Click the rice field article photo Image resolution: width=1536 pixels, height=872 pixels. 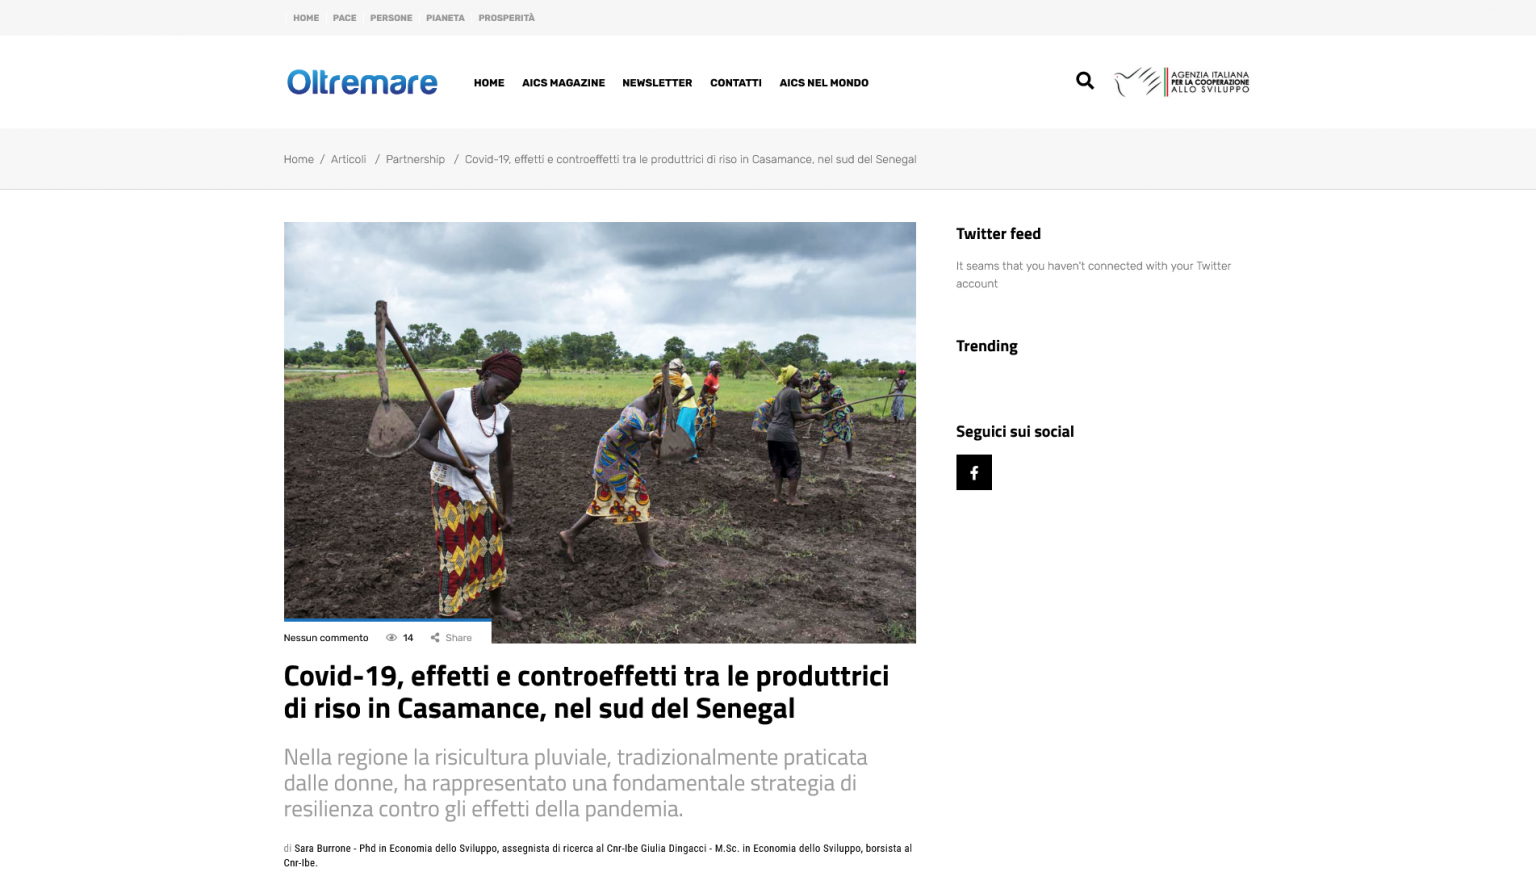(600, 432)
